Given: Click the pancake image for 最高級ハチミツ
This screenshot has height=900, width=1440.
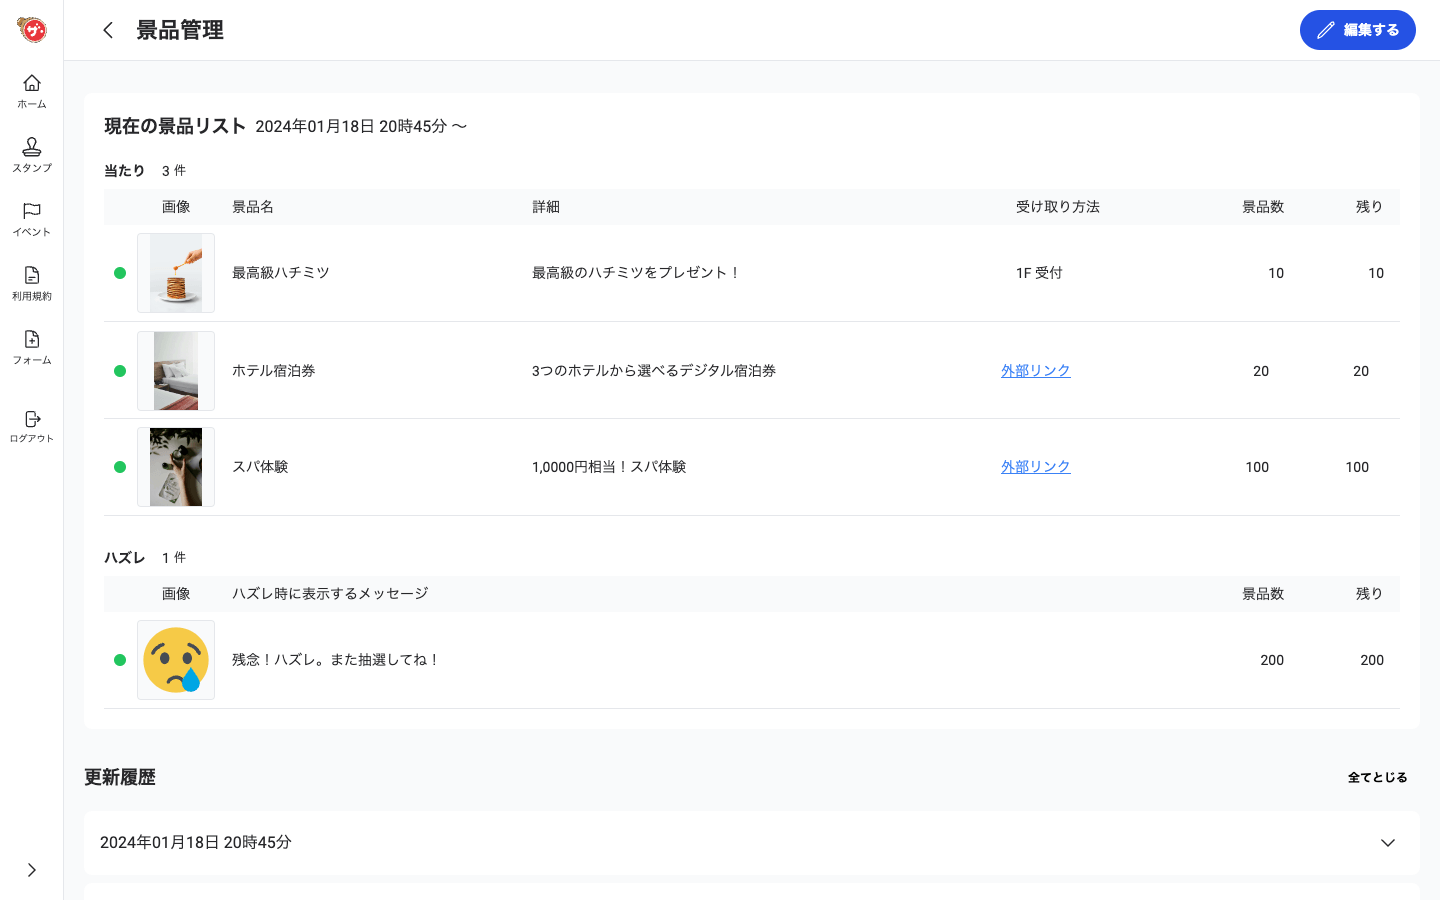Looking at the screenshot, I should coord(176,273).
